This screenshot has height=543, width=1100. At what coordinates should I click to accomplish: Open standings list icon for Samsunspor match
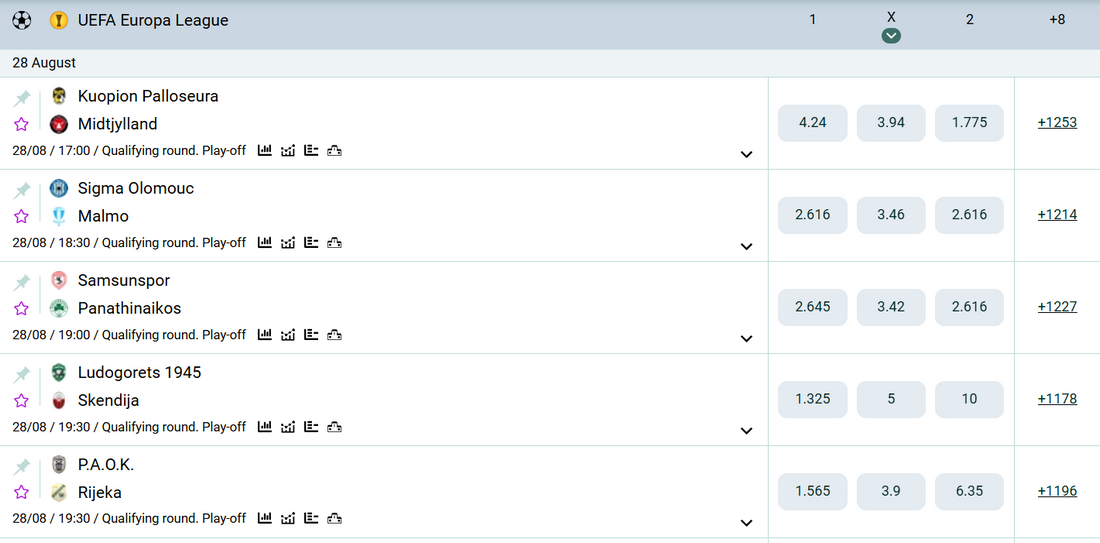(311, 335)
